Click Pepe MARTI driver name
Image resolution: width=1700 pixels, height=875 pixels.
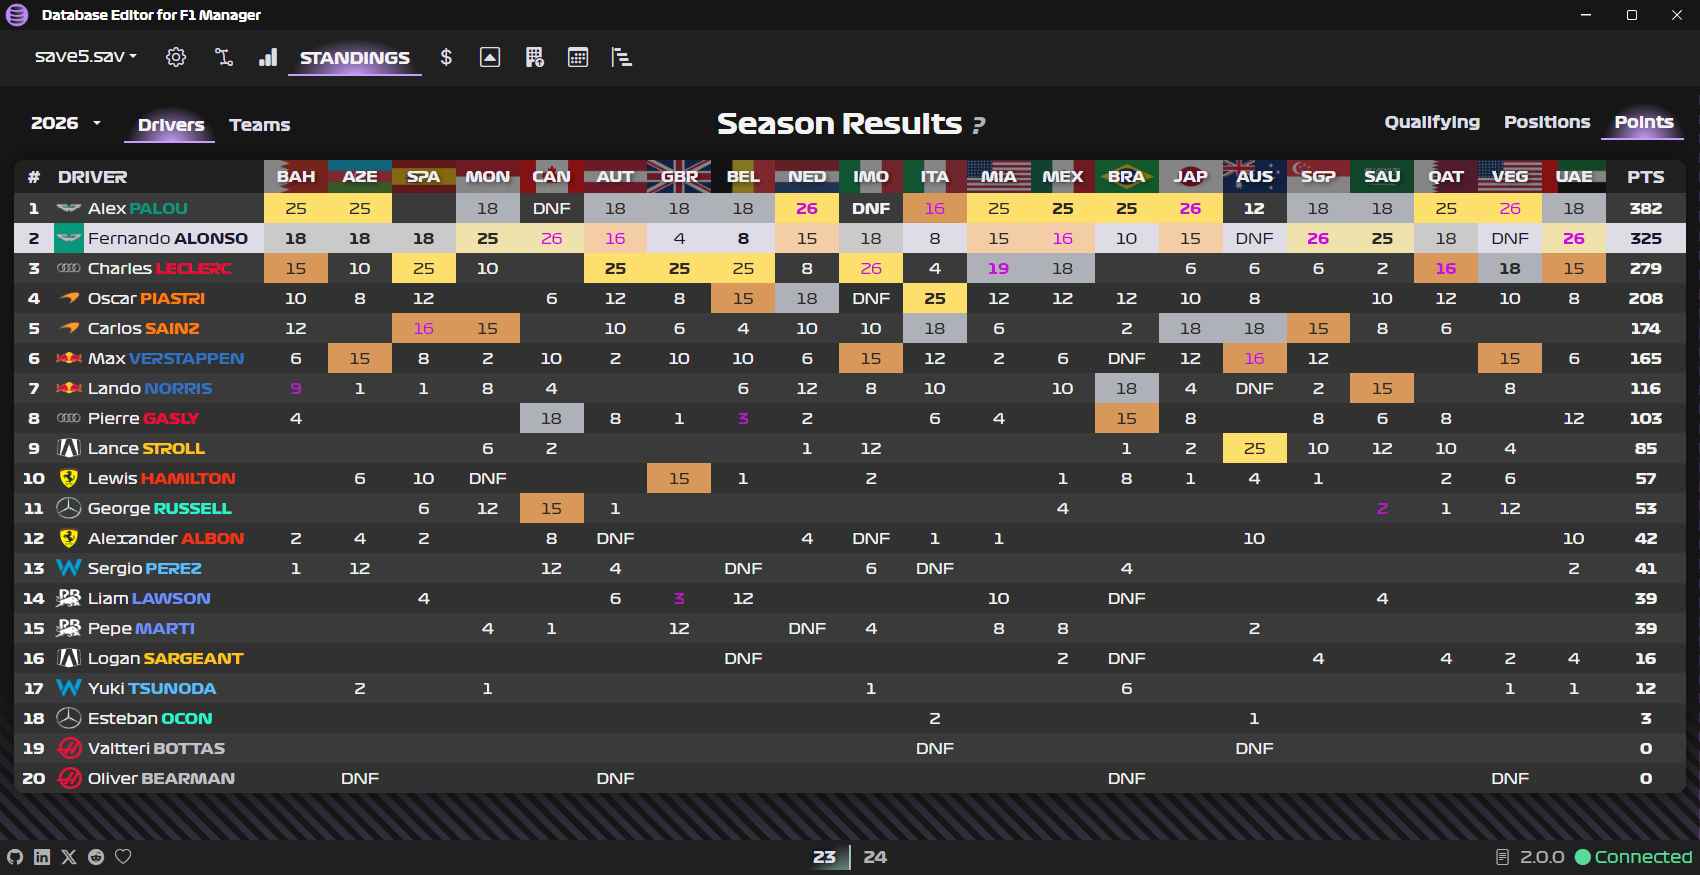(141, 628)
